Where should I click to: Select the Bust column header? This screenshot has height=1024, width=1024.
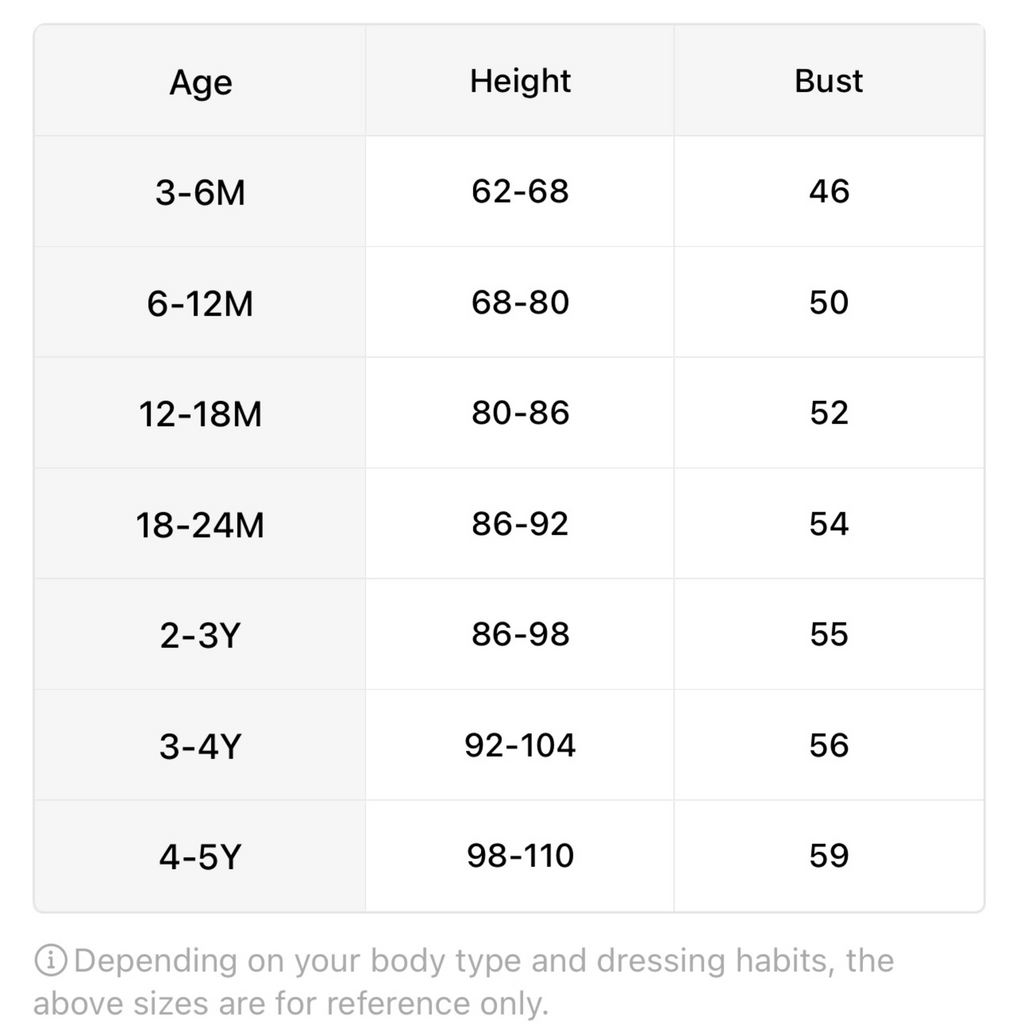(828, 81)
